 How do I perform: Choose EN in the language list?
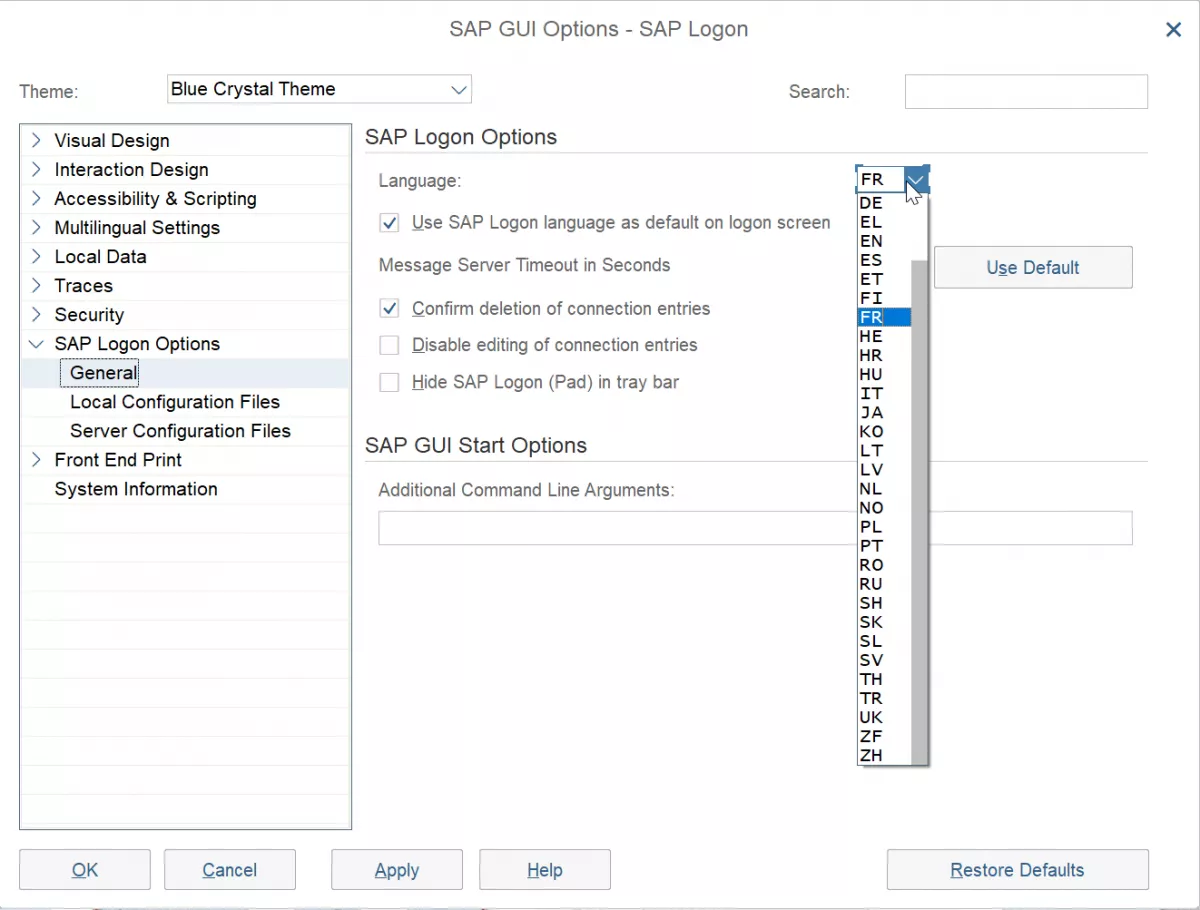[884, 241]
